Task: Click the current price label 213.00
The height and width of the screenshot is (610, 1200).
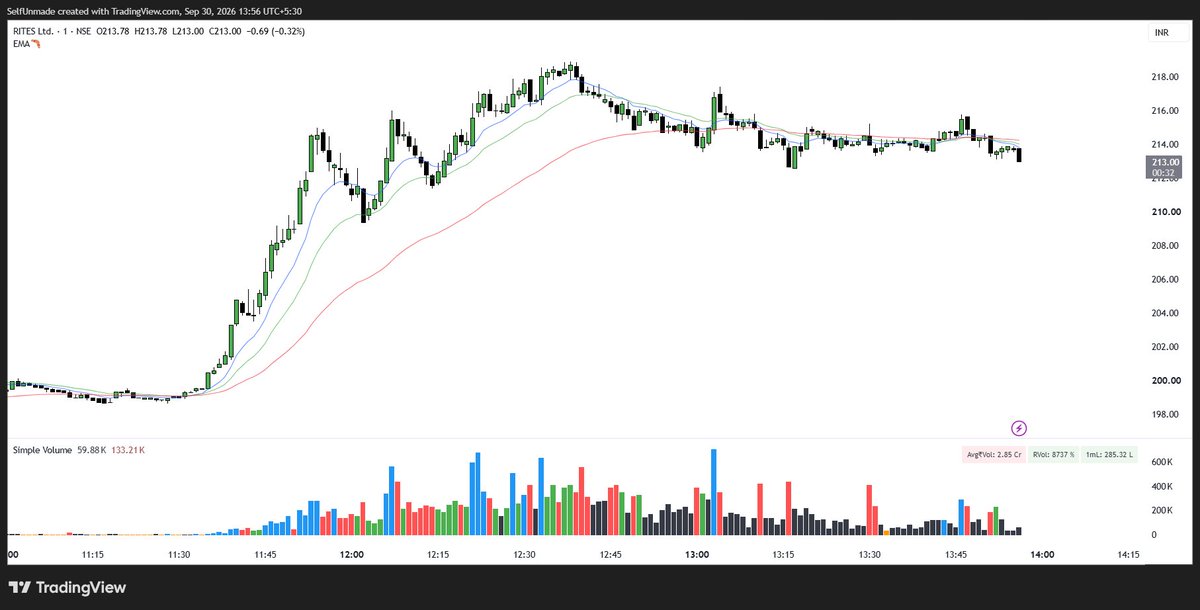Action: click(x=1166, y=162)
